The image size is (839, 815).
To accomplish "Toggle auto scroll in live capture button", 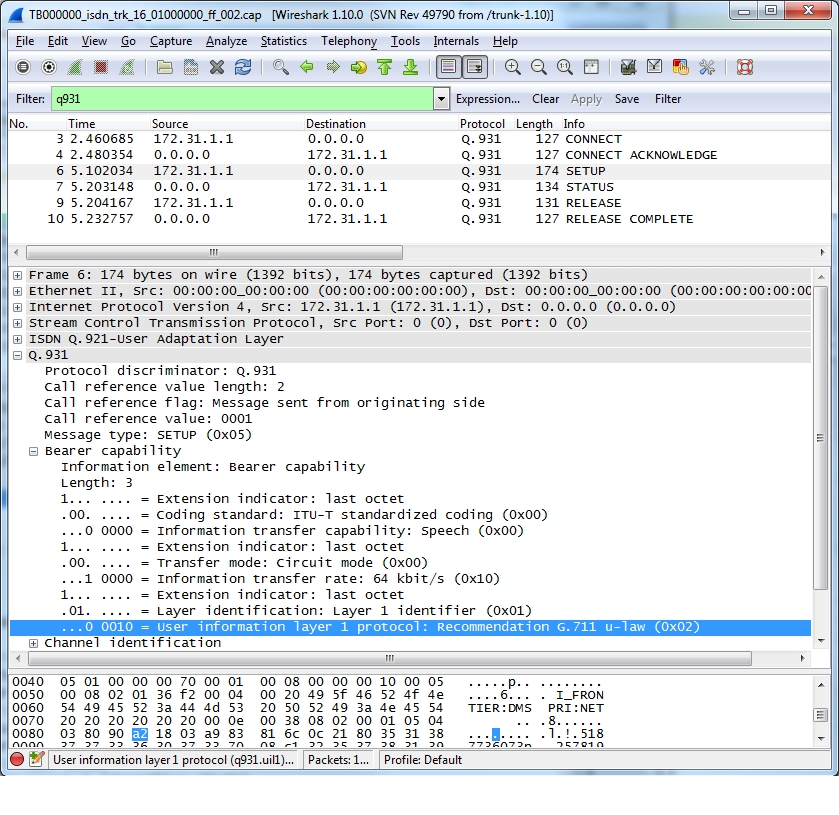I will (474, 67).
